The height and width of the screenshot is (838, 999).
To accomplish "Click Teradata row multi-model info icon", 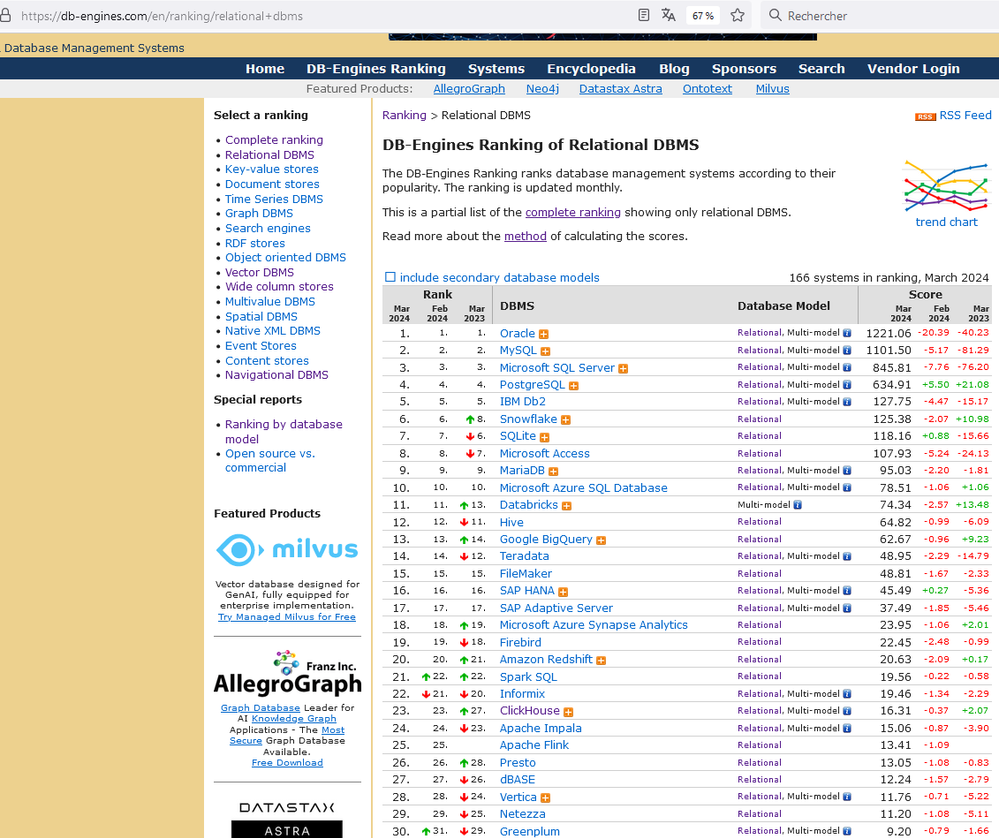I will 847,556.
